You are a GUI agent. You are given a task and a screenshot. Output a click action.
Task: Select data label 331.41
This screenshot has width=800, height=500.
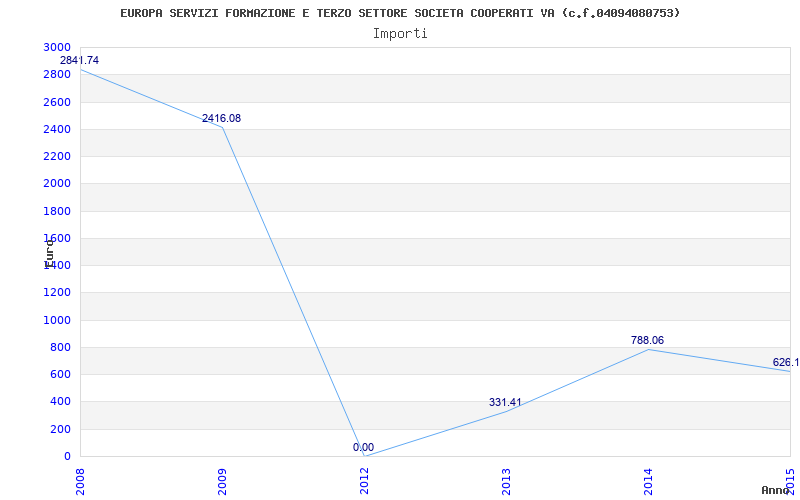coord(505,402)
